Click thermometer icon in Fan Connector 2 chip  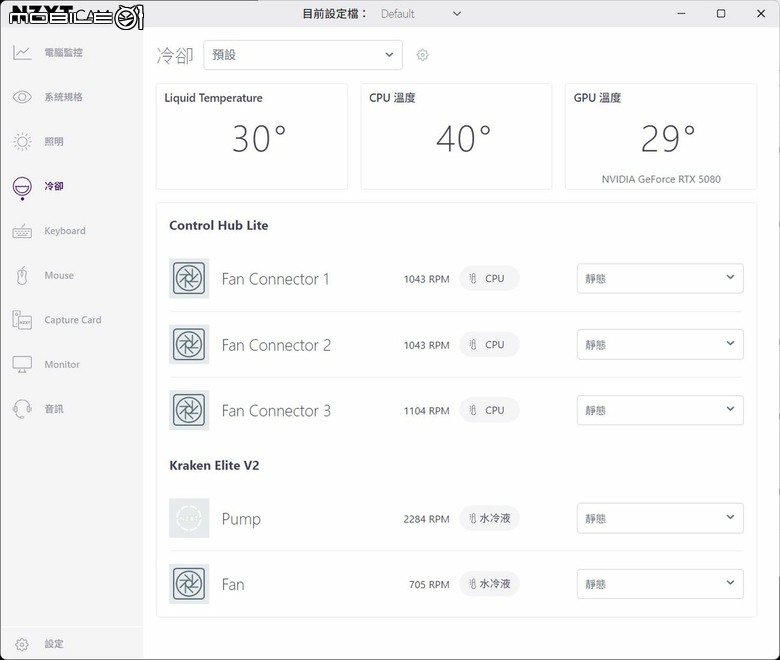pos(473,344)
